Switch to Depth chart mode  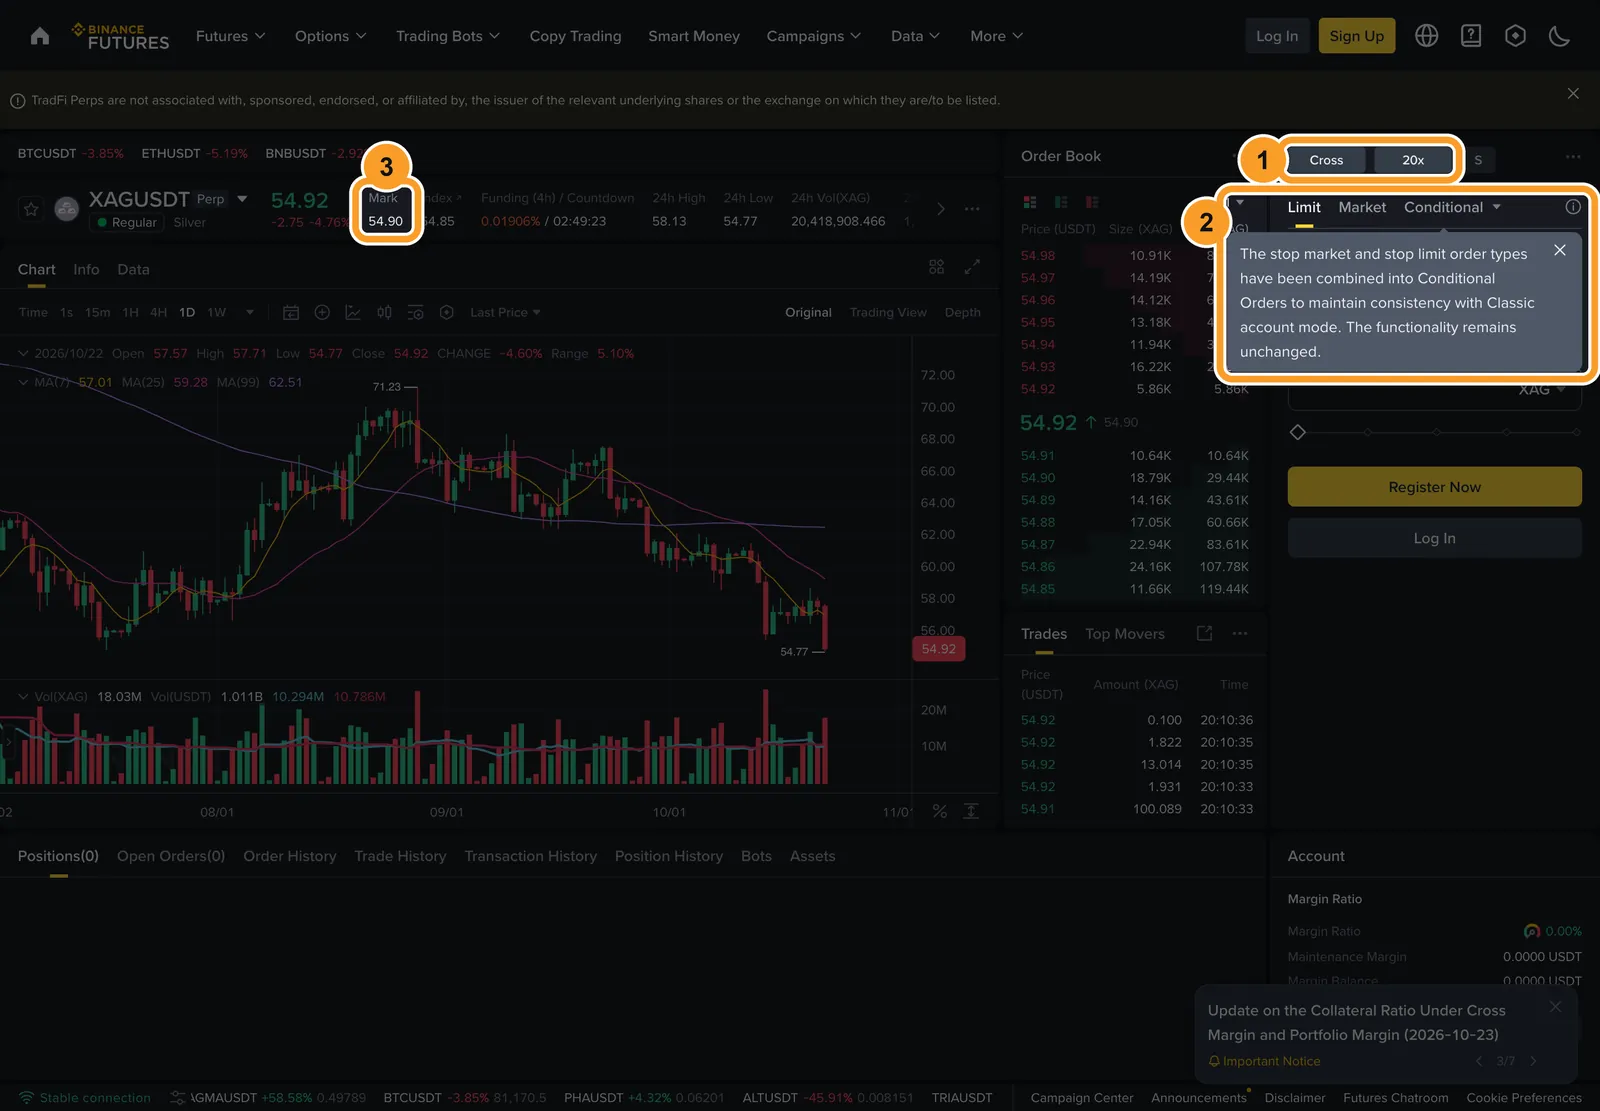962,313
